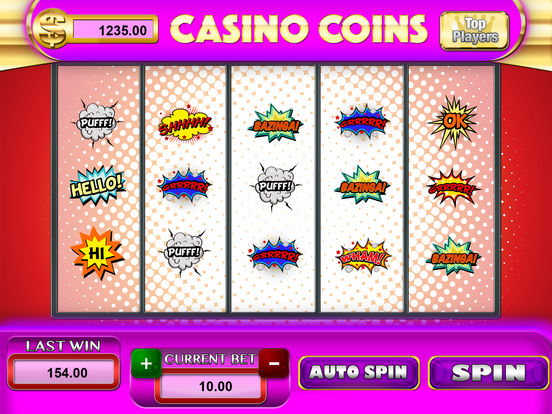Start AUTO SPIN mode
The height and width of the screenshot is (414, 552).
click(x=358, y=373)
